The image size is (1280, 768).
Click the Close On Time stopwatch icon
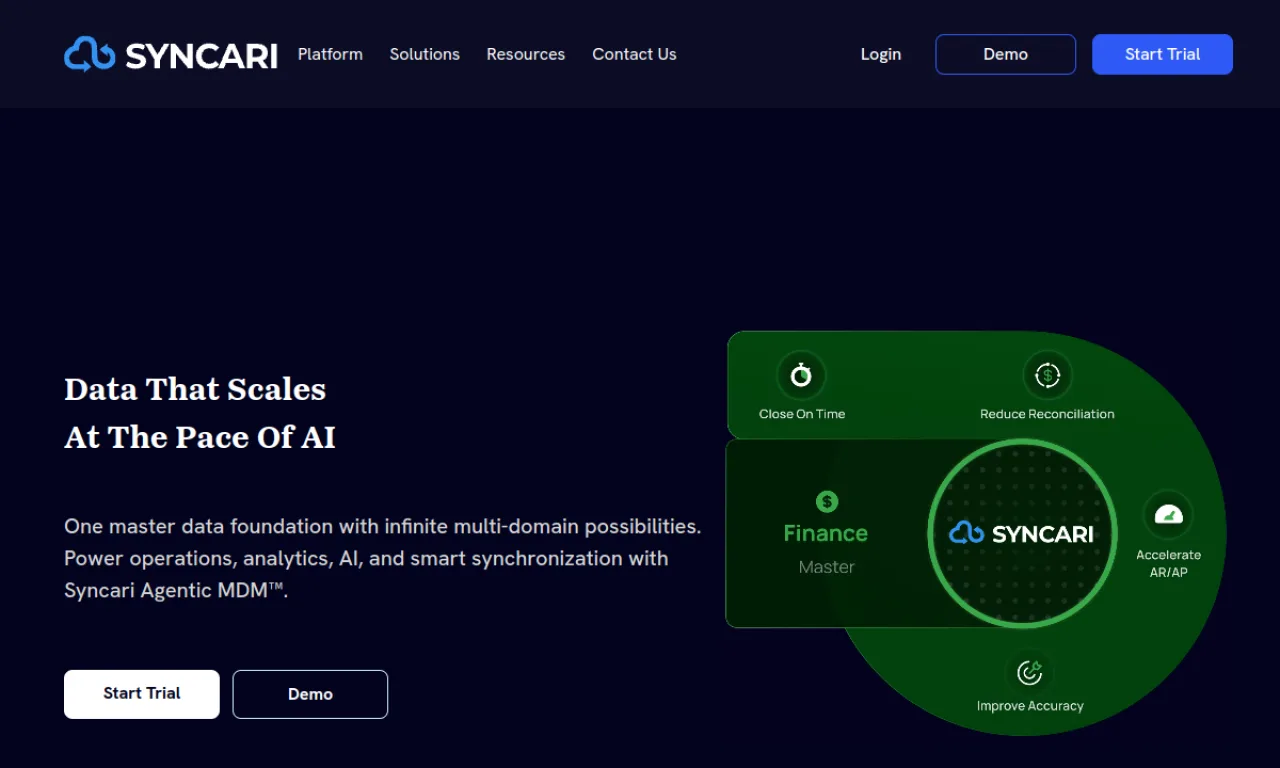801,376
